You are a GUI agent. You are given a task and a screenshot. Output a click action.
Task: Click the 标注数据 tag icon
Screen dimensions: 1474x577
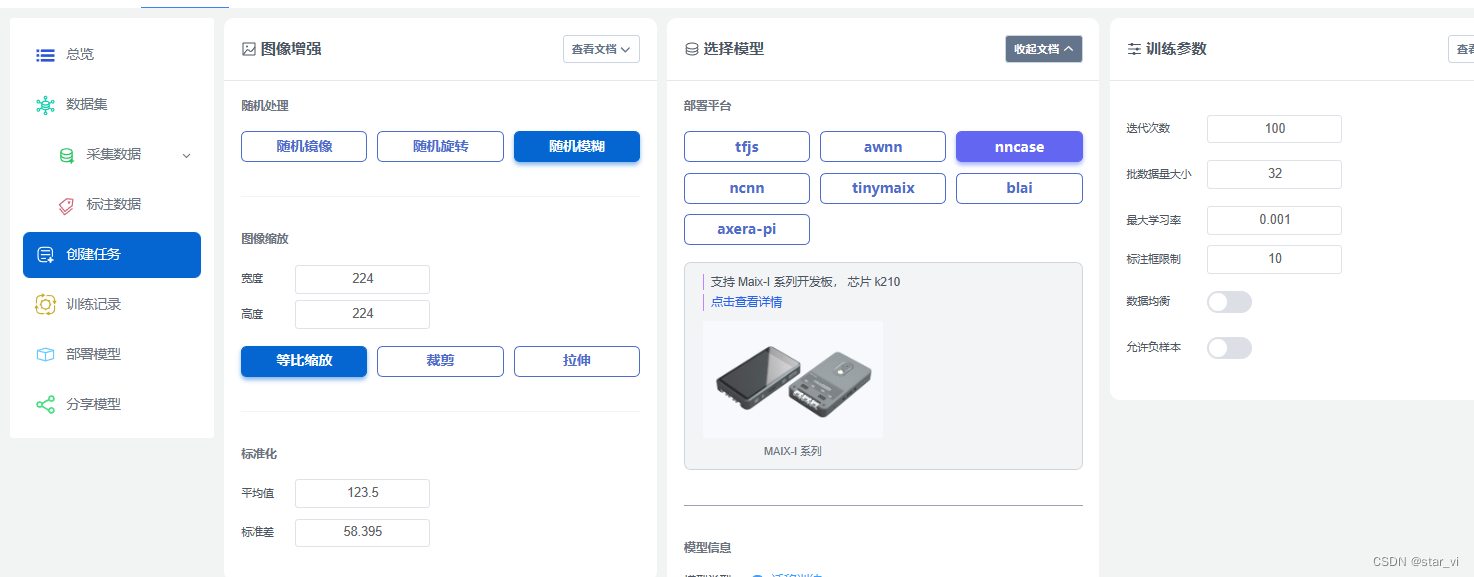click(x=66, y=205)
